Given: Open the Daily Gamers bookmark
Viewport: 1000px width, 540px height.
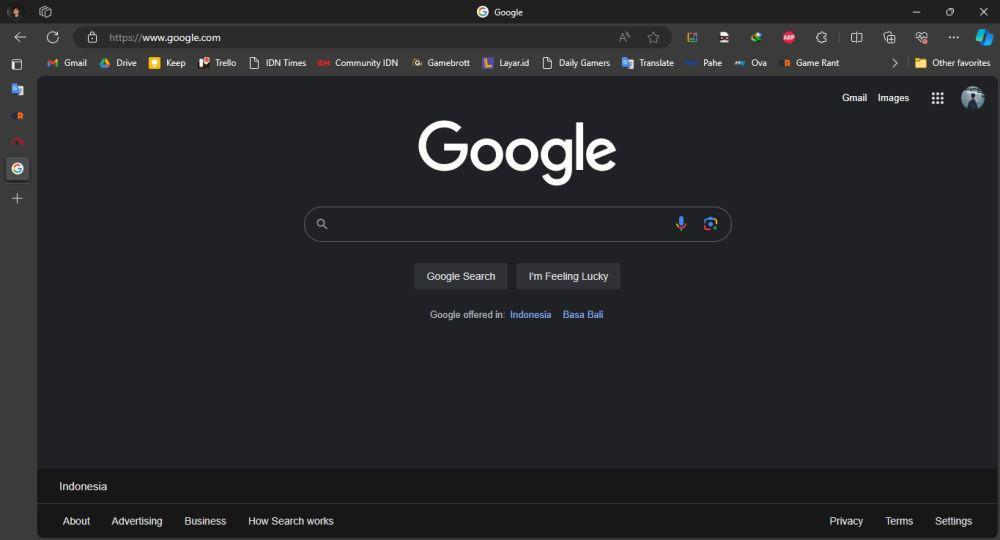Looking at the screenshot, I should point(576,62).
